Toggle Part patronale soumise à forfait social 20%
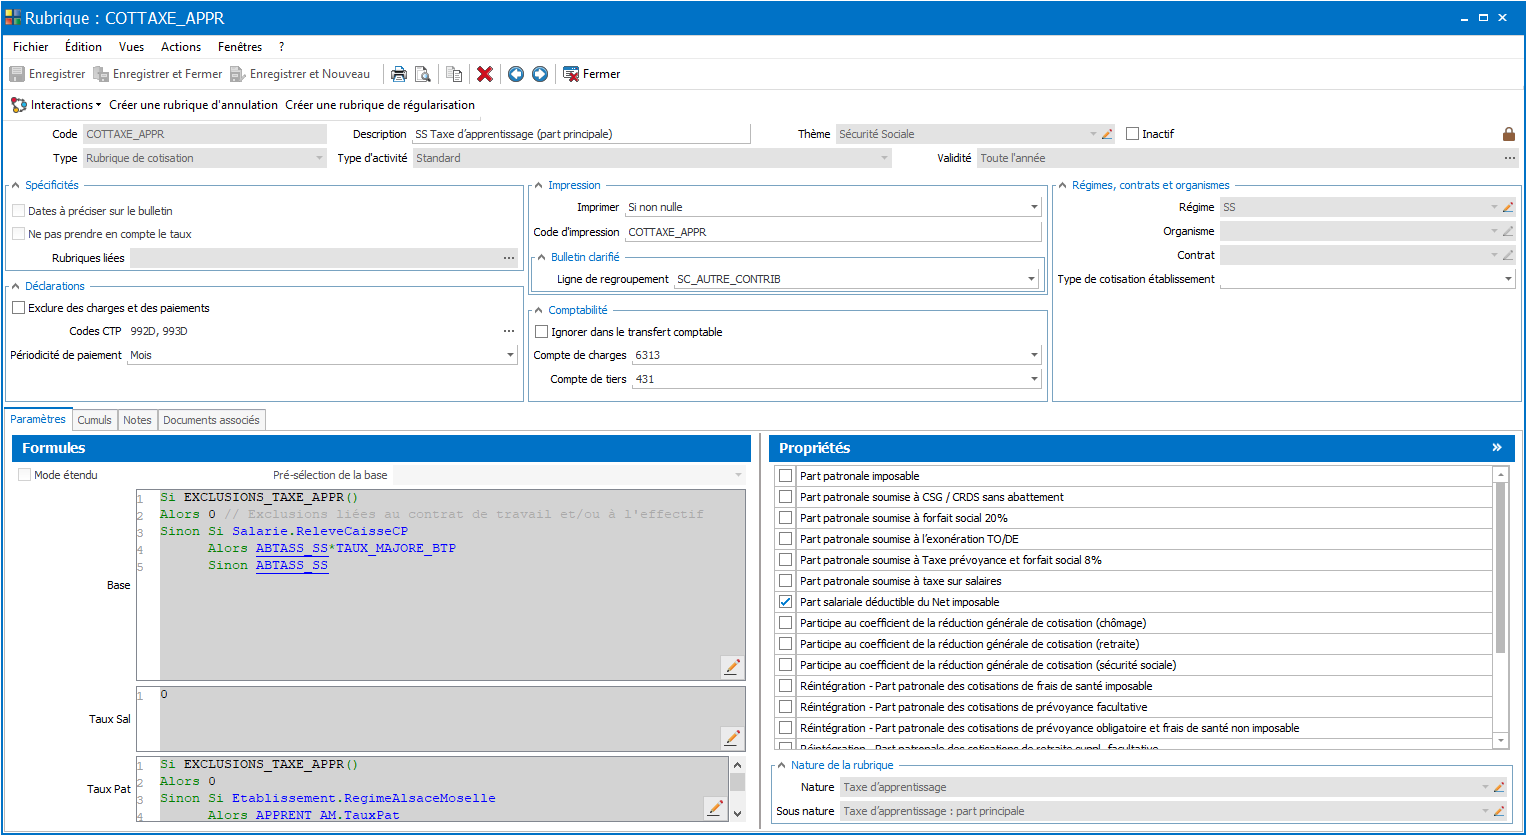The width and height of the screenshot is (1527, 836). 785,518
